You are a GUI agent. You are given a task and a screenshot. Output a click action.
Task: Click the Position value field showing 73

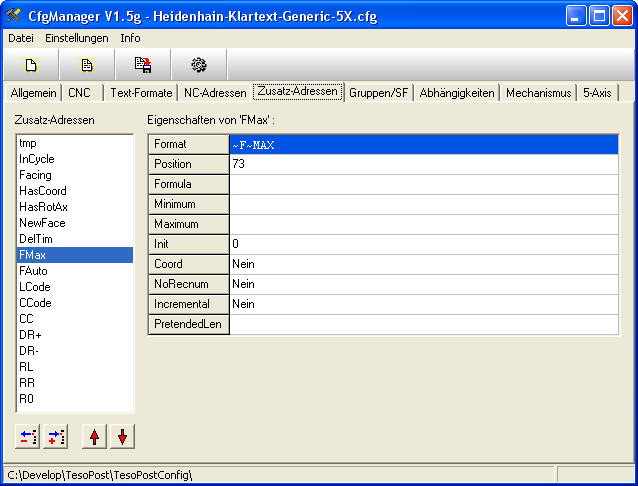(423, 164)
